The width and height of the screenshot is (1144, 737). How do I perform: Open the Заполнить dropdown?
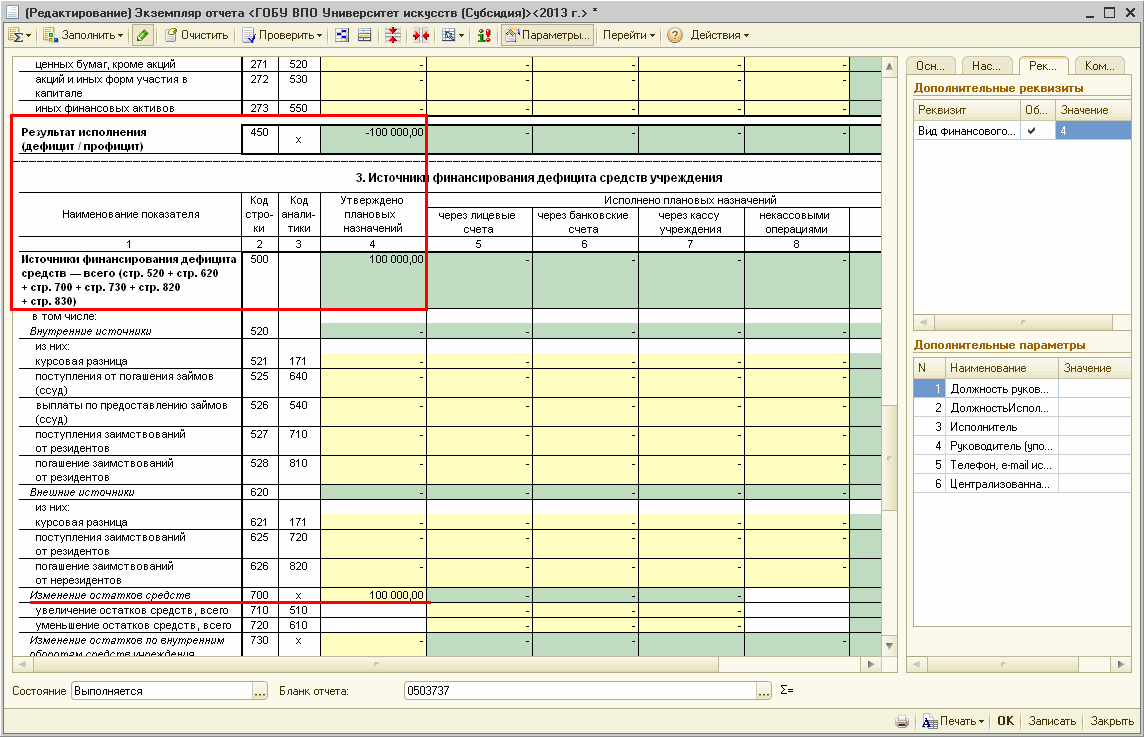[x=84, y=35]
